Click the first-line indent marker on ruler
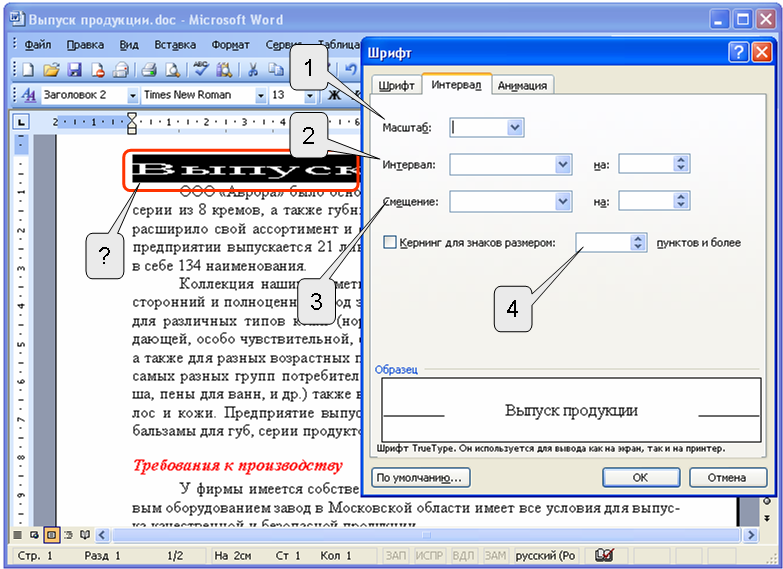783x569 pixels. click(131, 117)
